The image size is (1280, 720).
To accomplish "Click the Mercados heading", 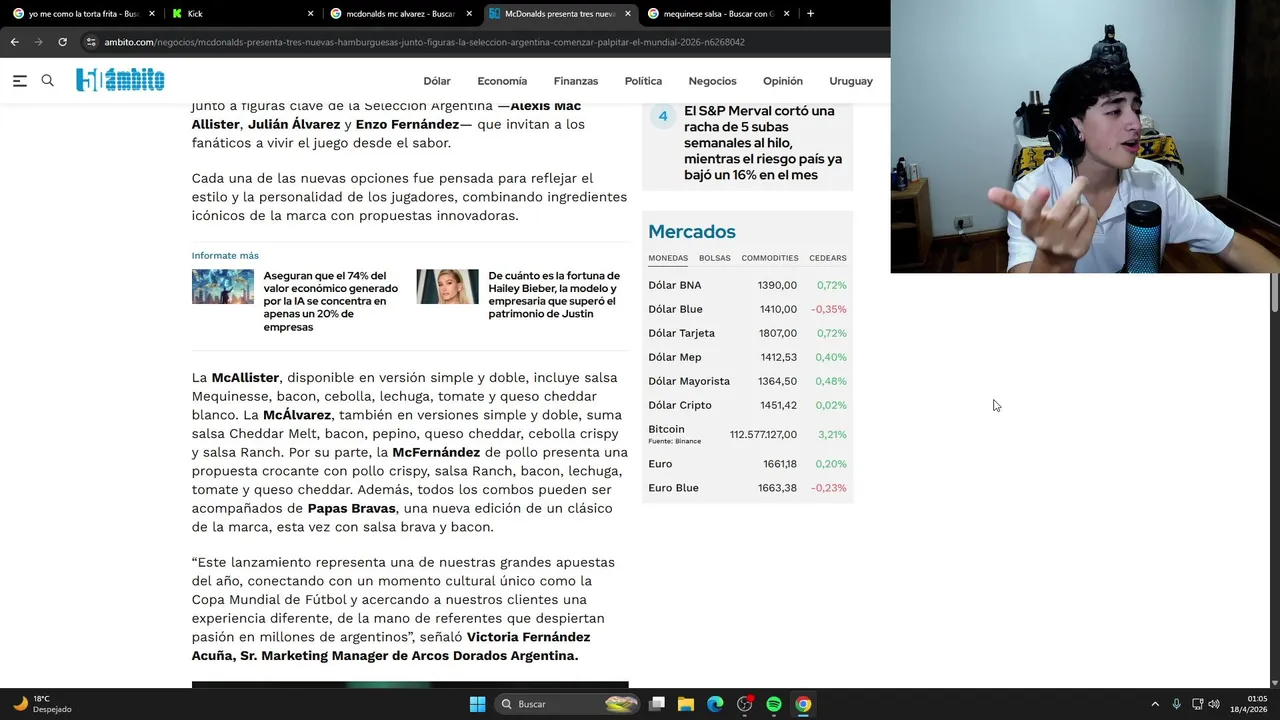I will click(692, 232).
